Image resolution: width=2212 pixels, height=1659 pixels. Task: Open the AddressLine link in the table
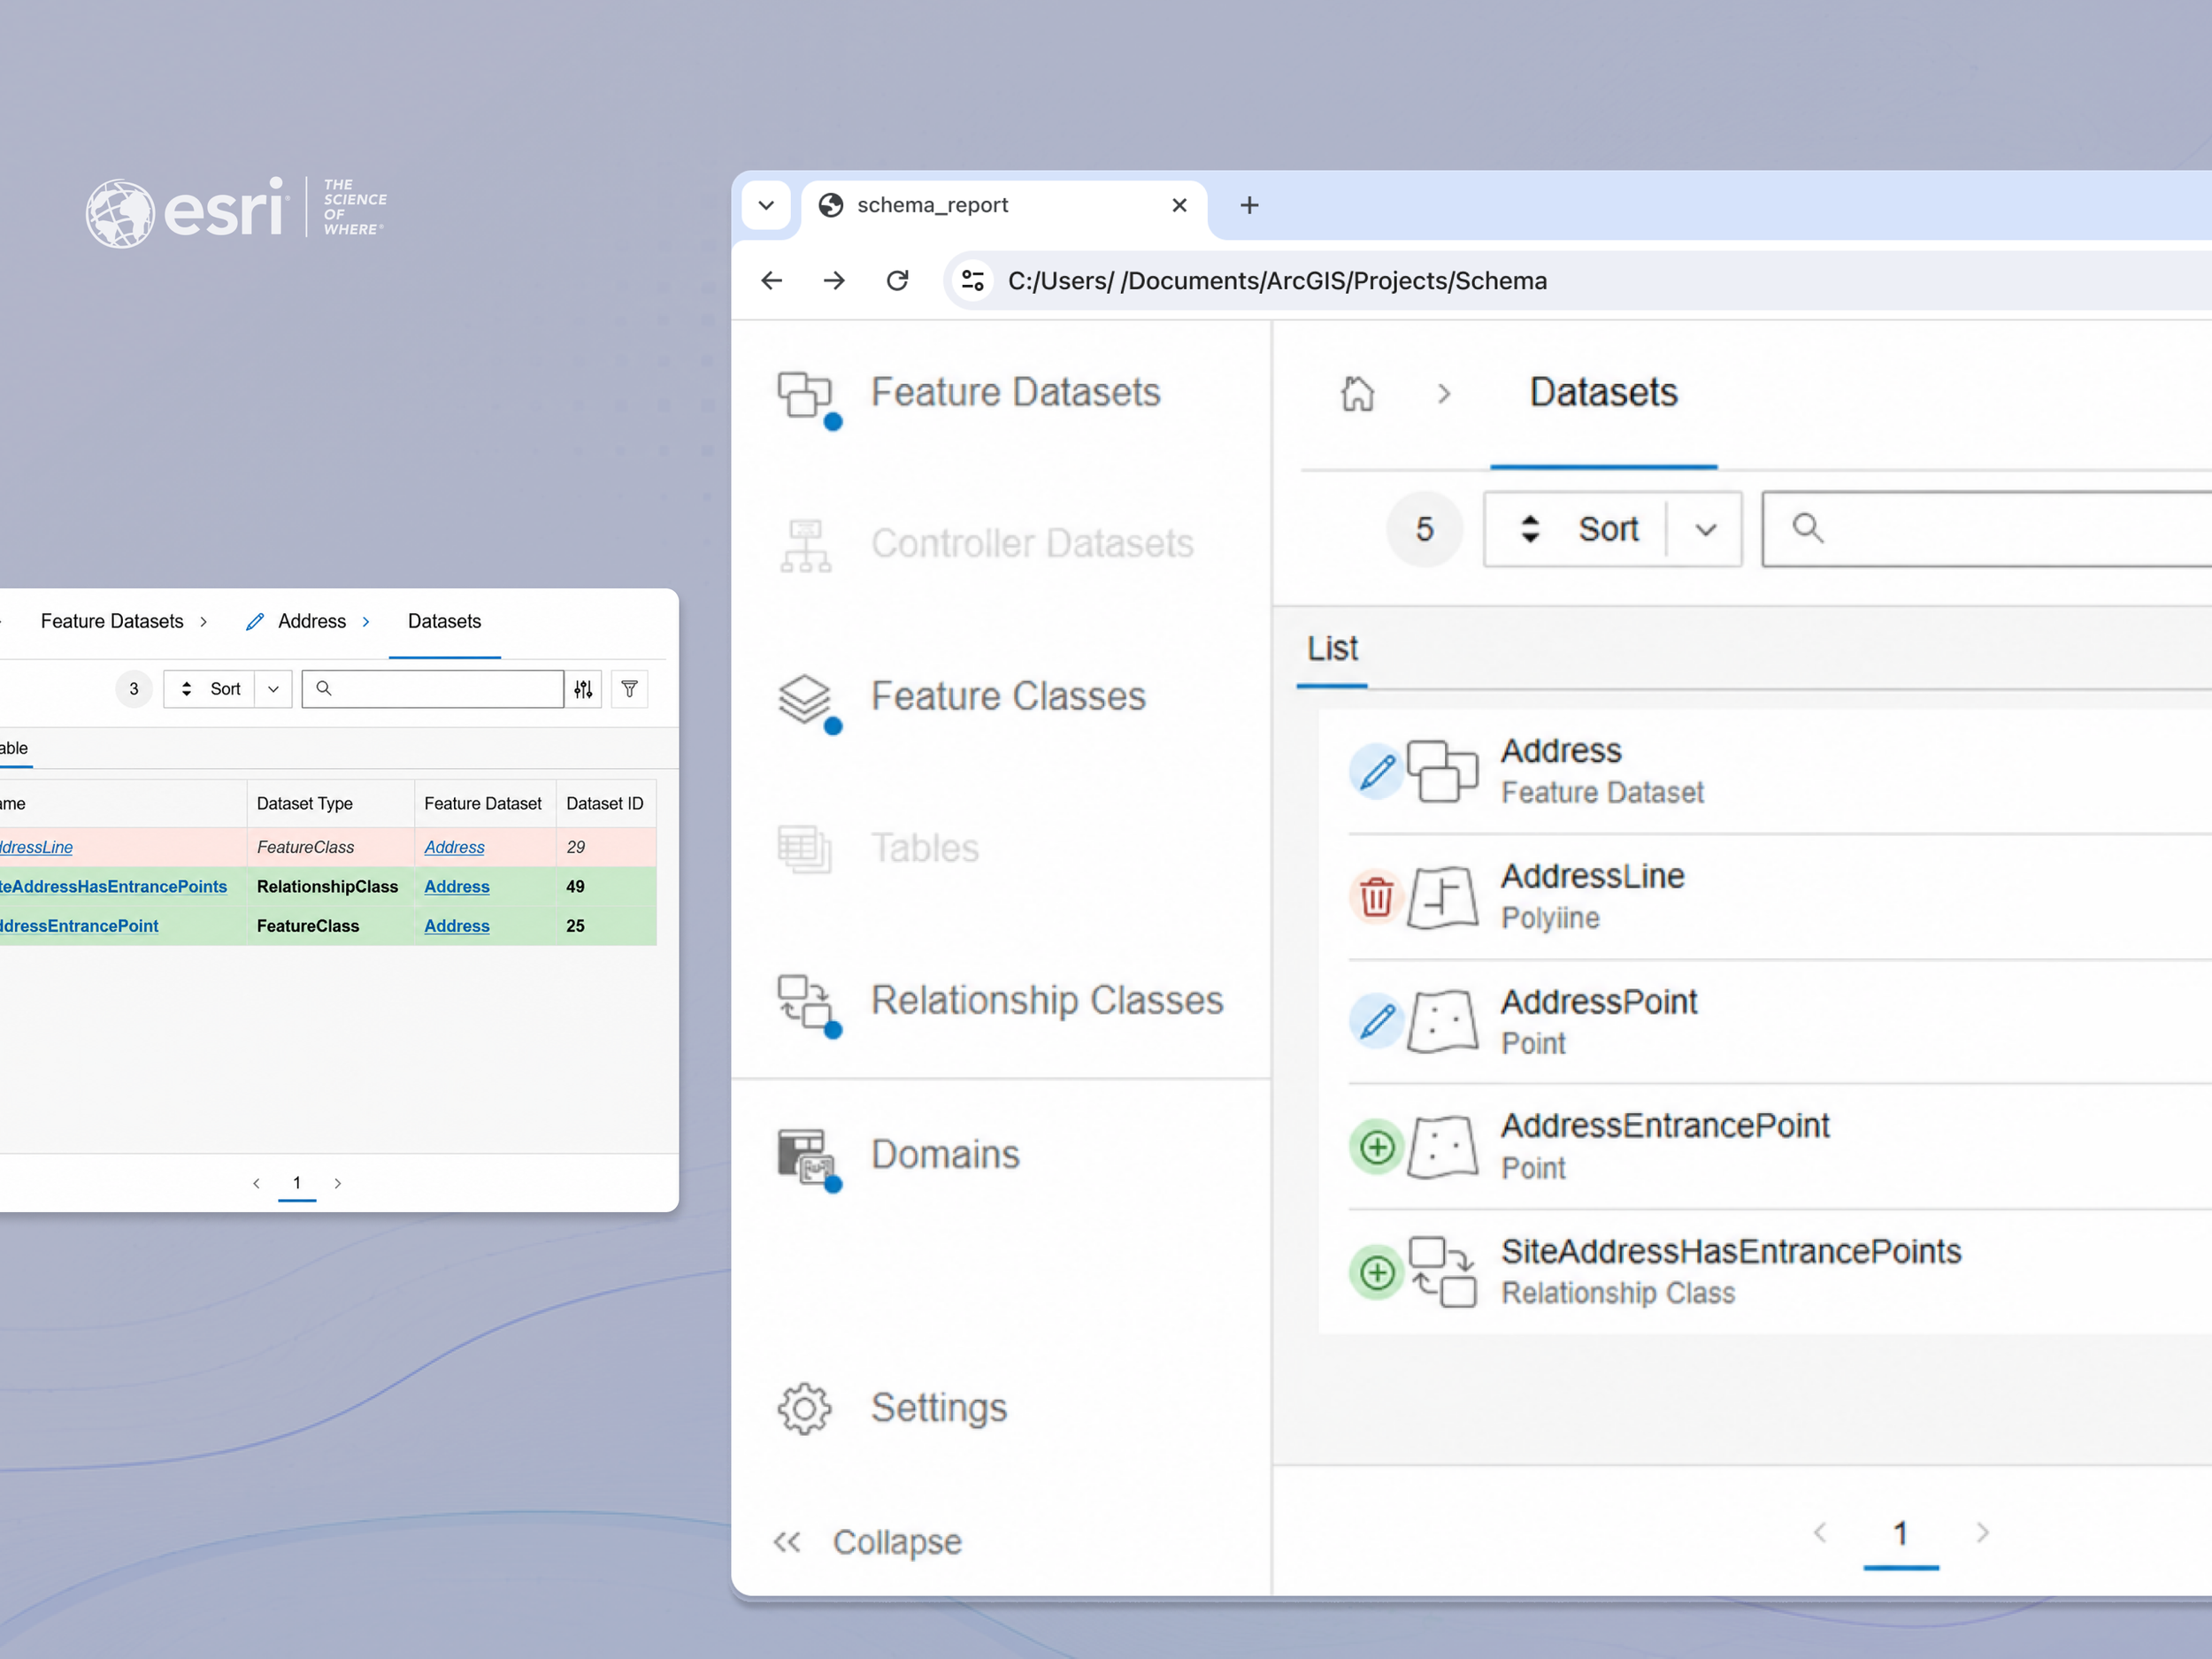tap(36, 847)
